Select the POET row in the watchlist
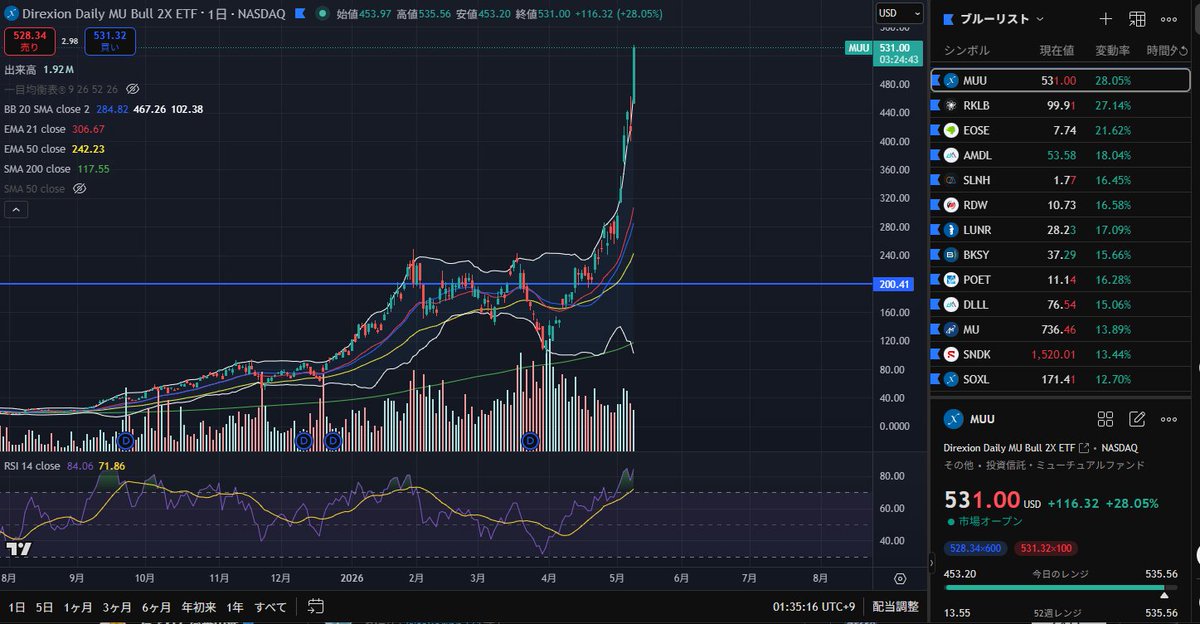This screenshot has height=624, width=1200. (1060, 279)
